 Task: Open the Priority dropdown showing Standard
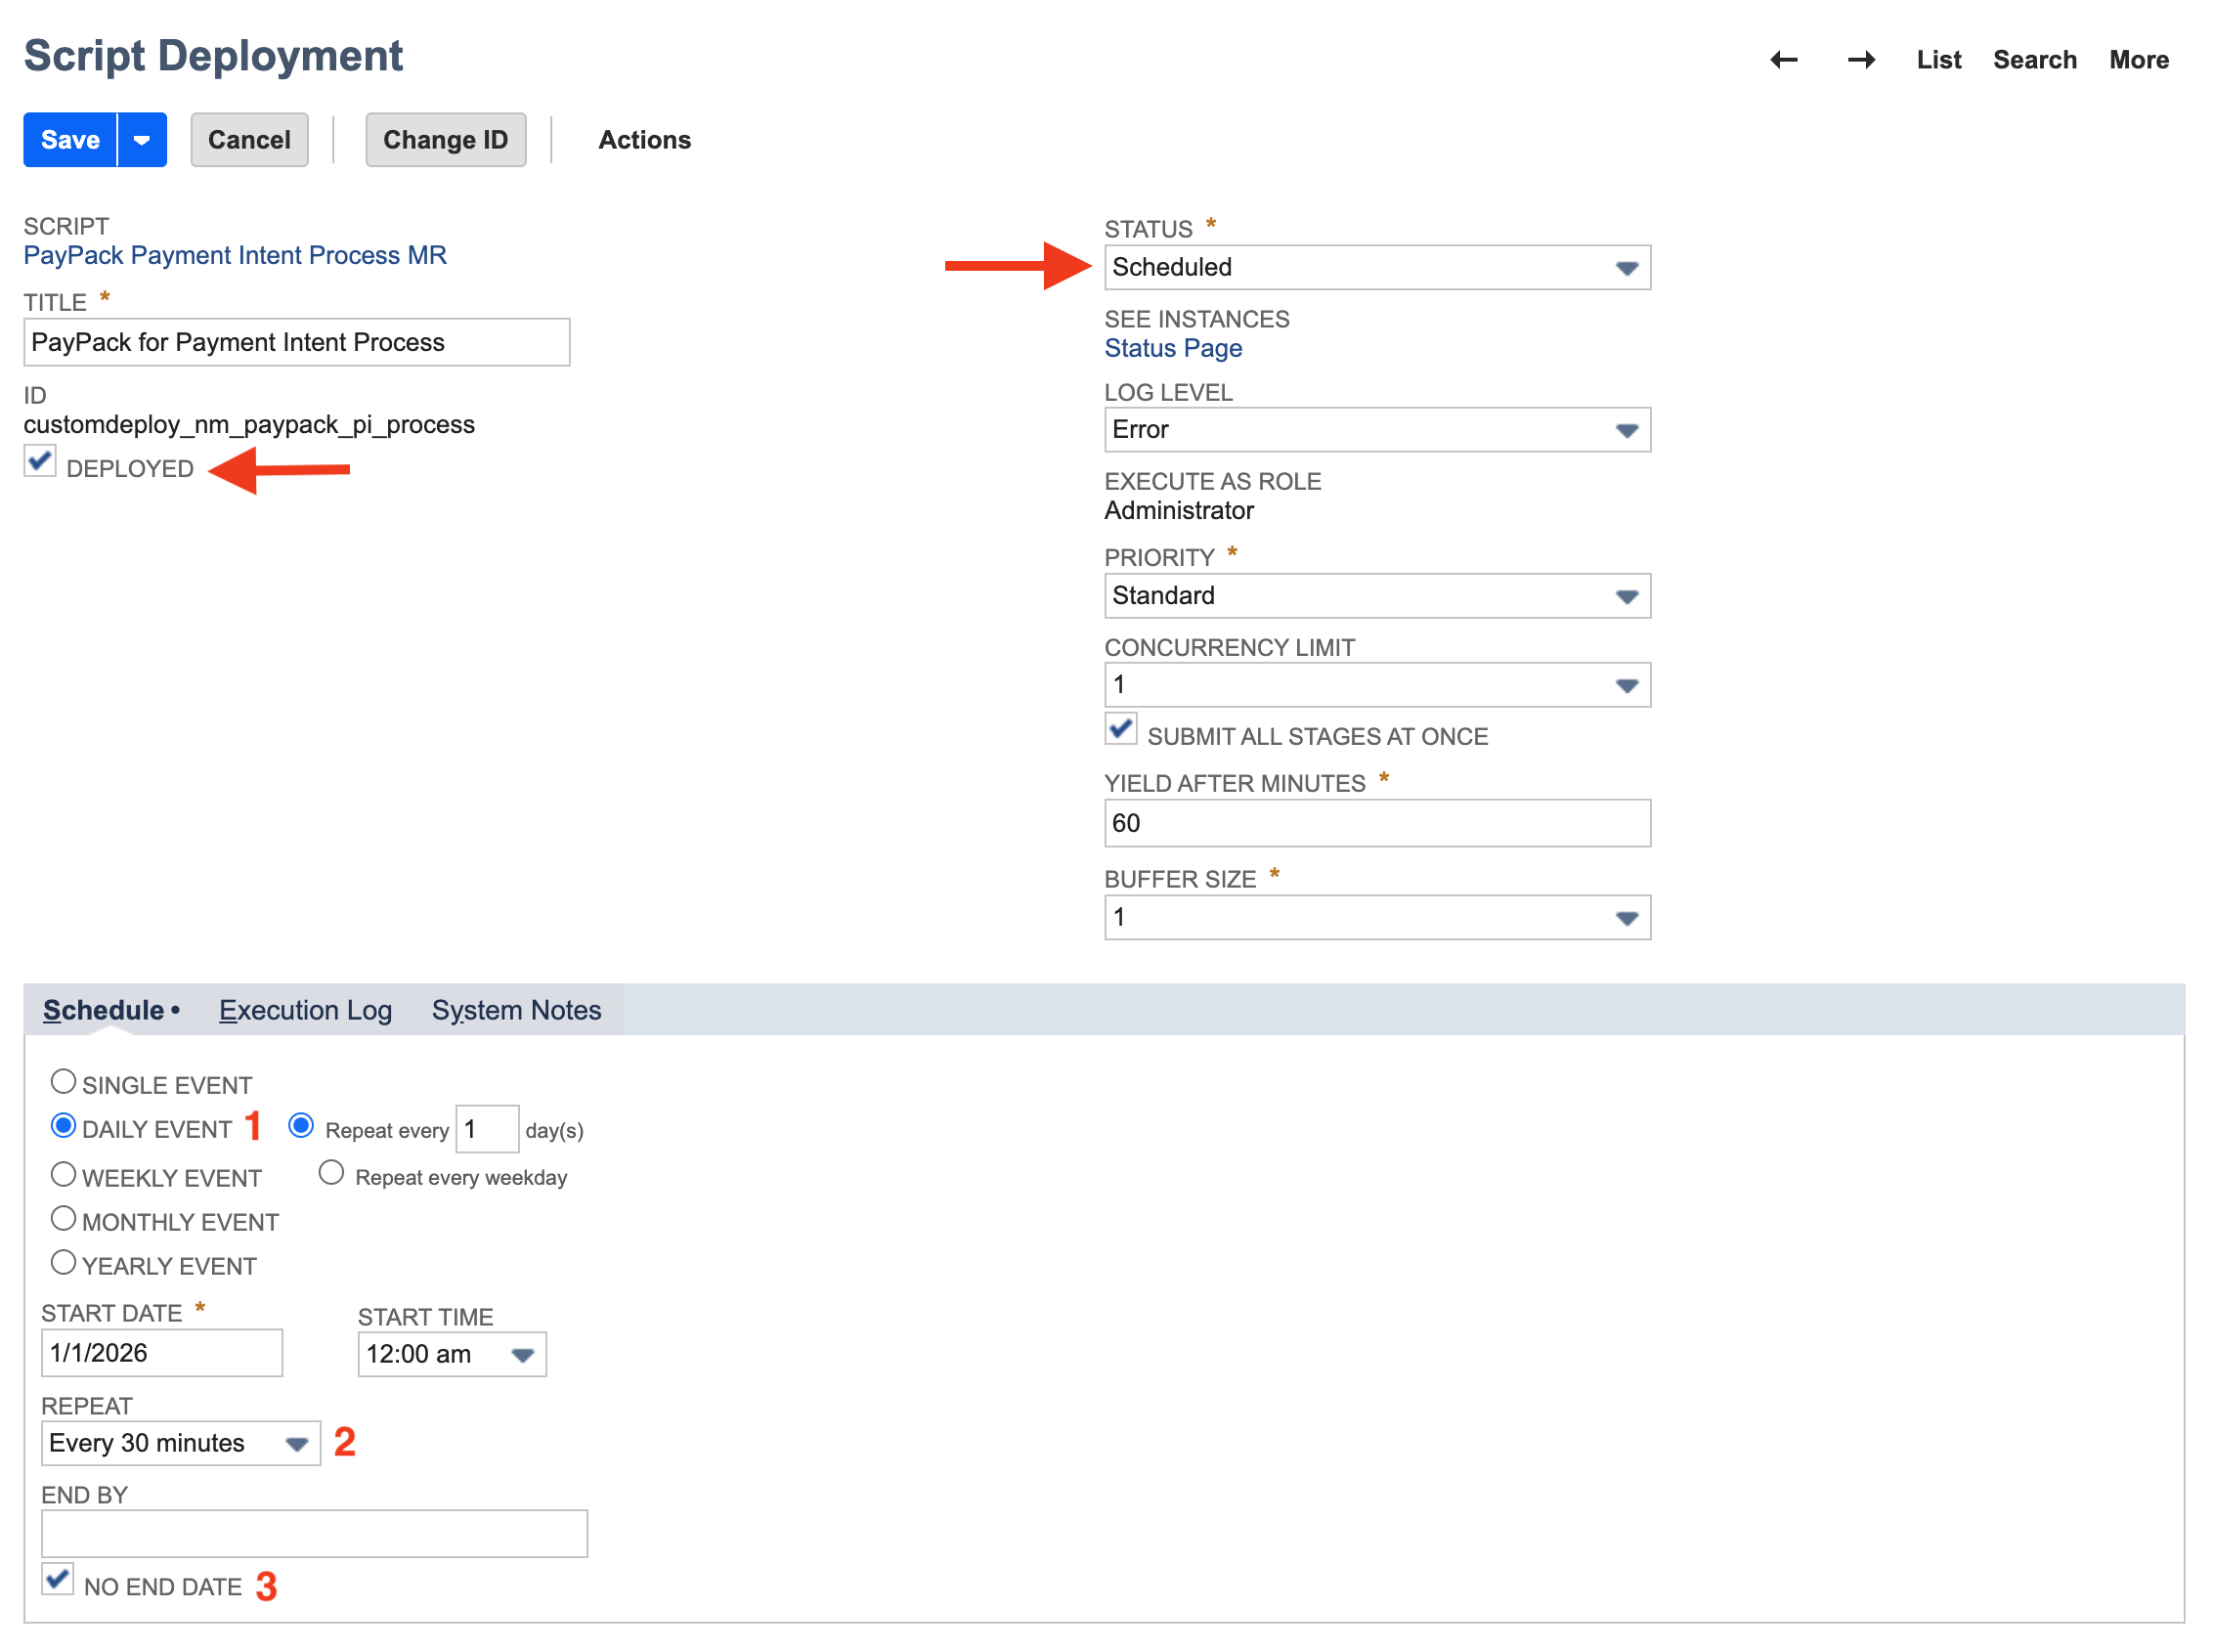pyautogui.click(x=1627, y=595)
